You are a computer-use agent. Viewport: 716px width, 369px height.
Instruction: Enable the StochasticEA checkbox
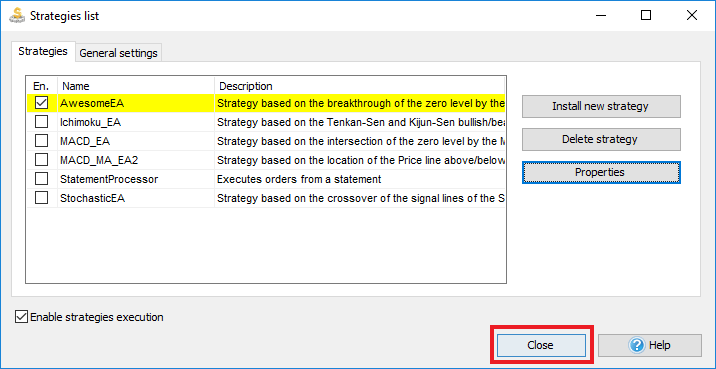(42, 198)
